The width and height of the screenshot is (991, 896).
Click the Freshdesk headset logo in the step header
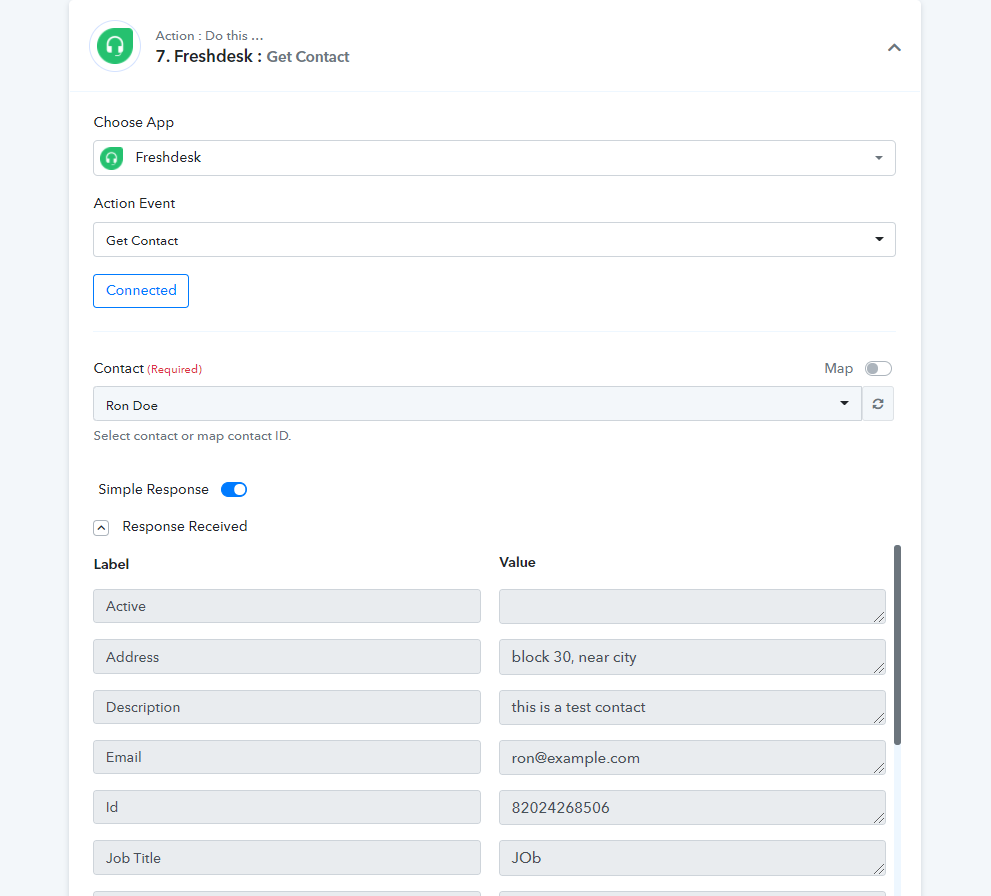[x=115, y=46]
